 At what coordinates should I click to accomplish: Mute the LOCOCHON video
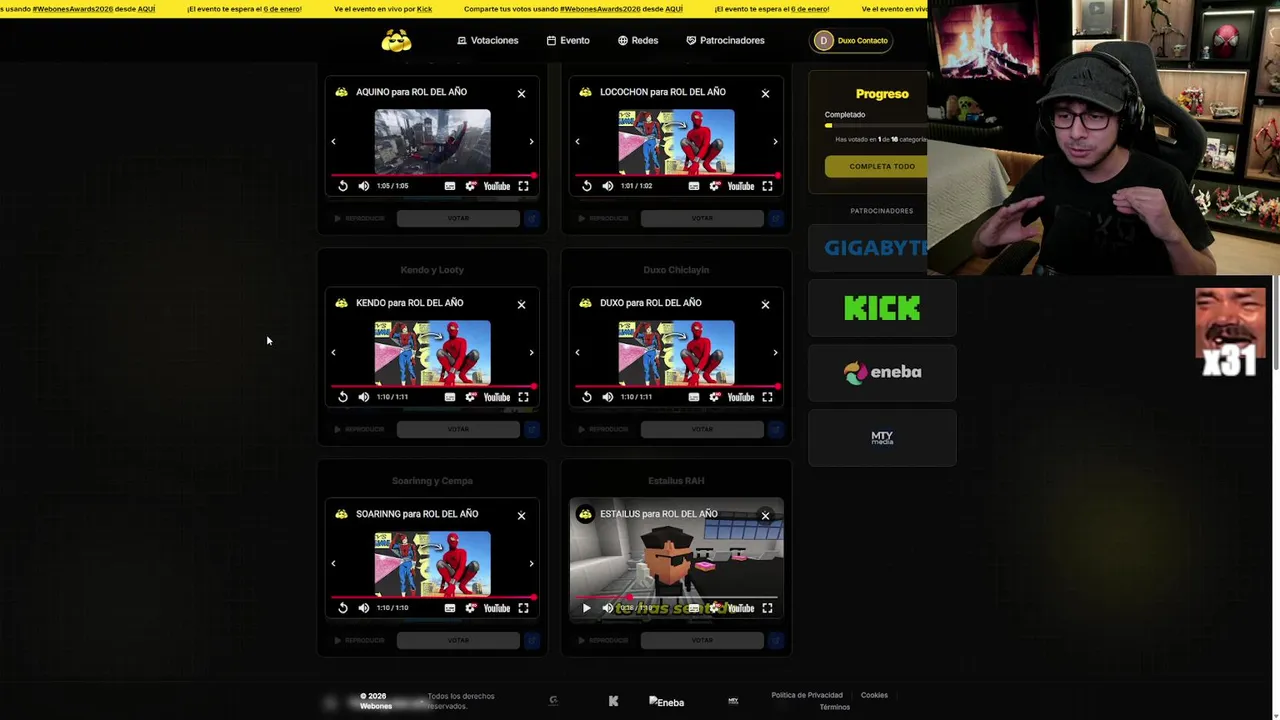[x=608, y=186]
